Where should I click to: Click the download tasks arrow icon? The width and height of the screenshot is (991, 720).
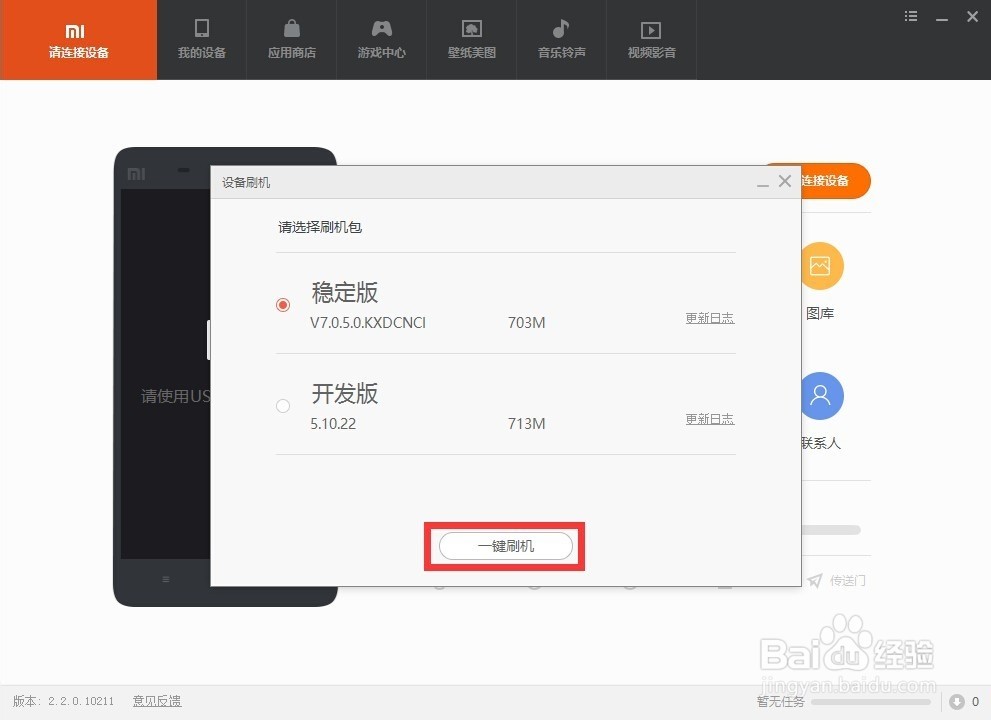957,702
